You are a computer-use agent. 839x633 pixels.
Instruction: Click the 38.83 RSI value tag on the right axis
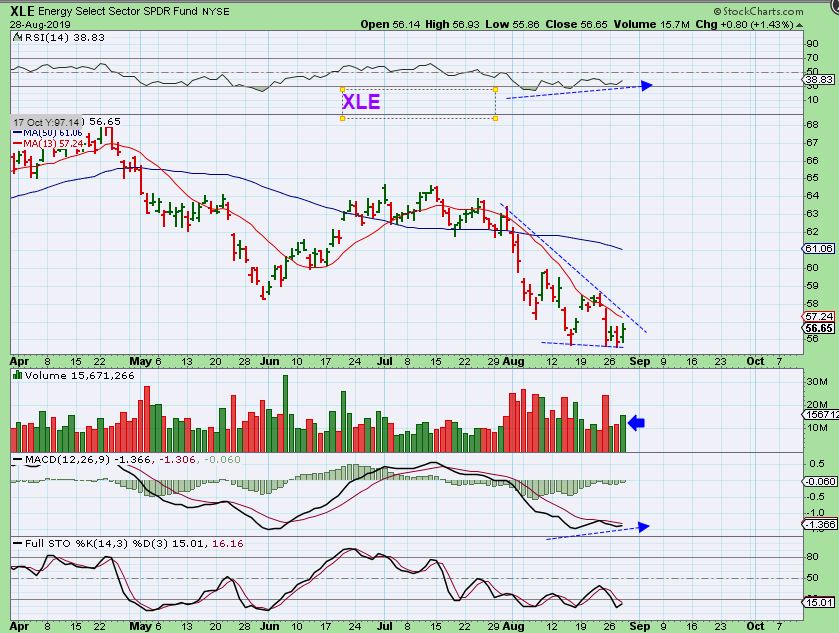click(819, 80)
